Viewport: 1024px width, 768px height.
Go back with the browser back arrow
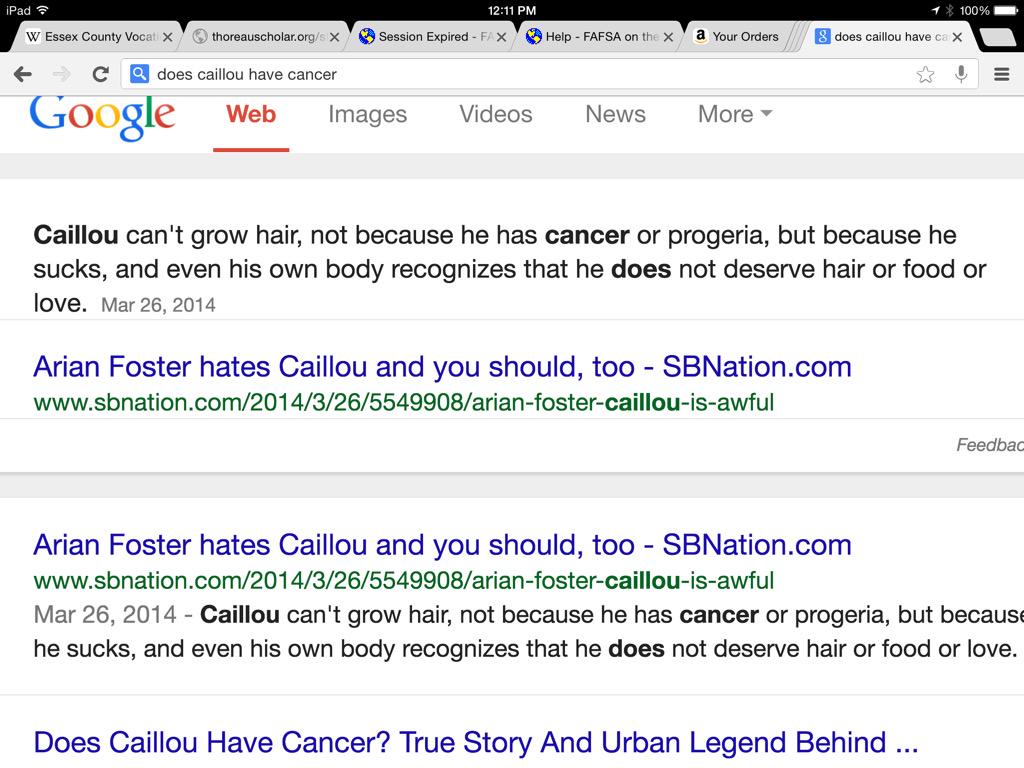click(23, 74)
